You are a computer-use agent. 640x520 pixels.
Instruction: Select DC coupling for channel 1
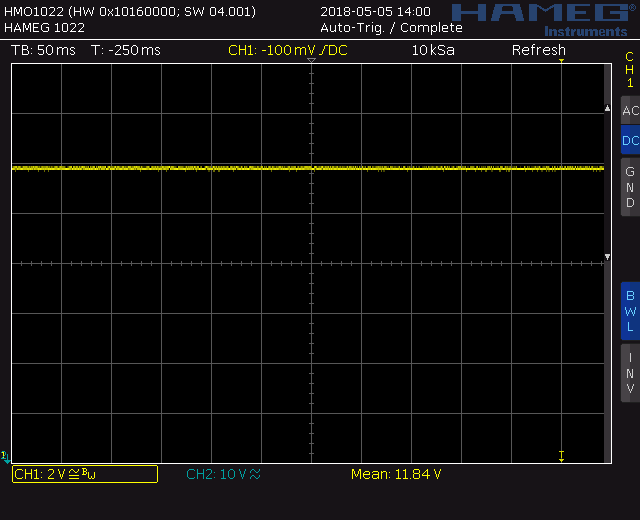tap(629, 141)
